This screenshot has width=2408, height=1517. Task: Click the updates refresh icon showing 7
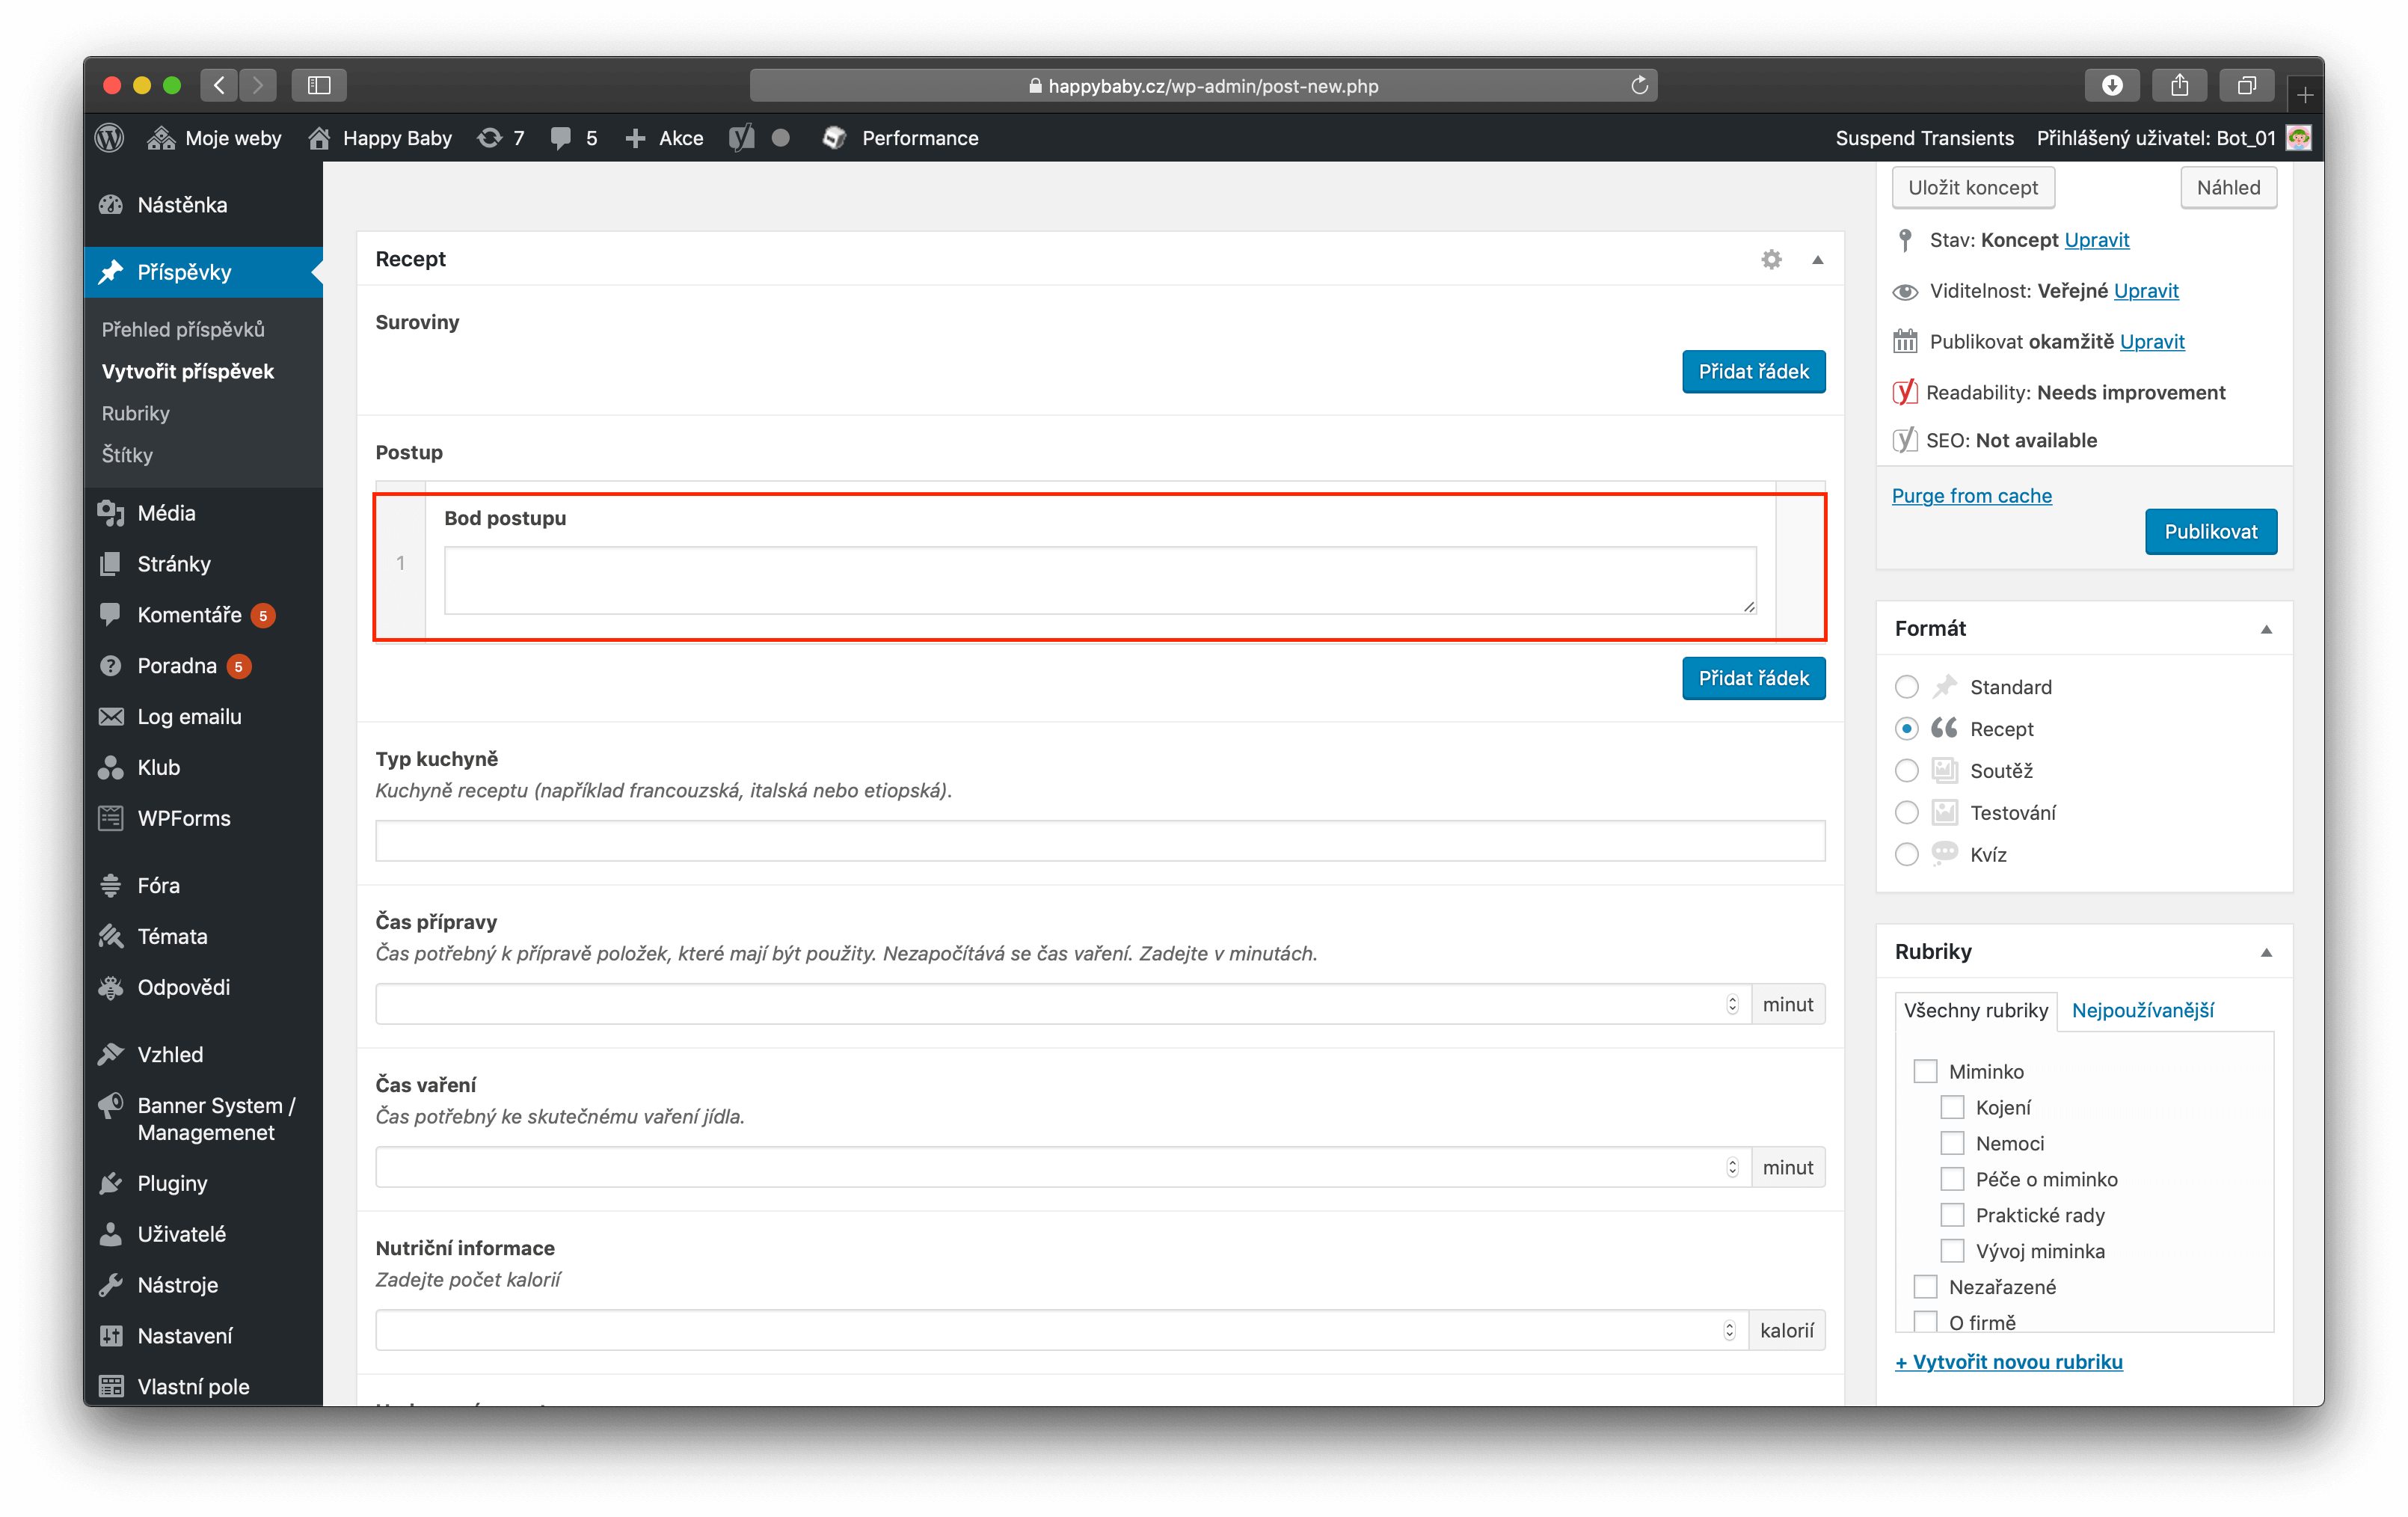pyautogui.click(x=490, y=138)
